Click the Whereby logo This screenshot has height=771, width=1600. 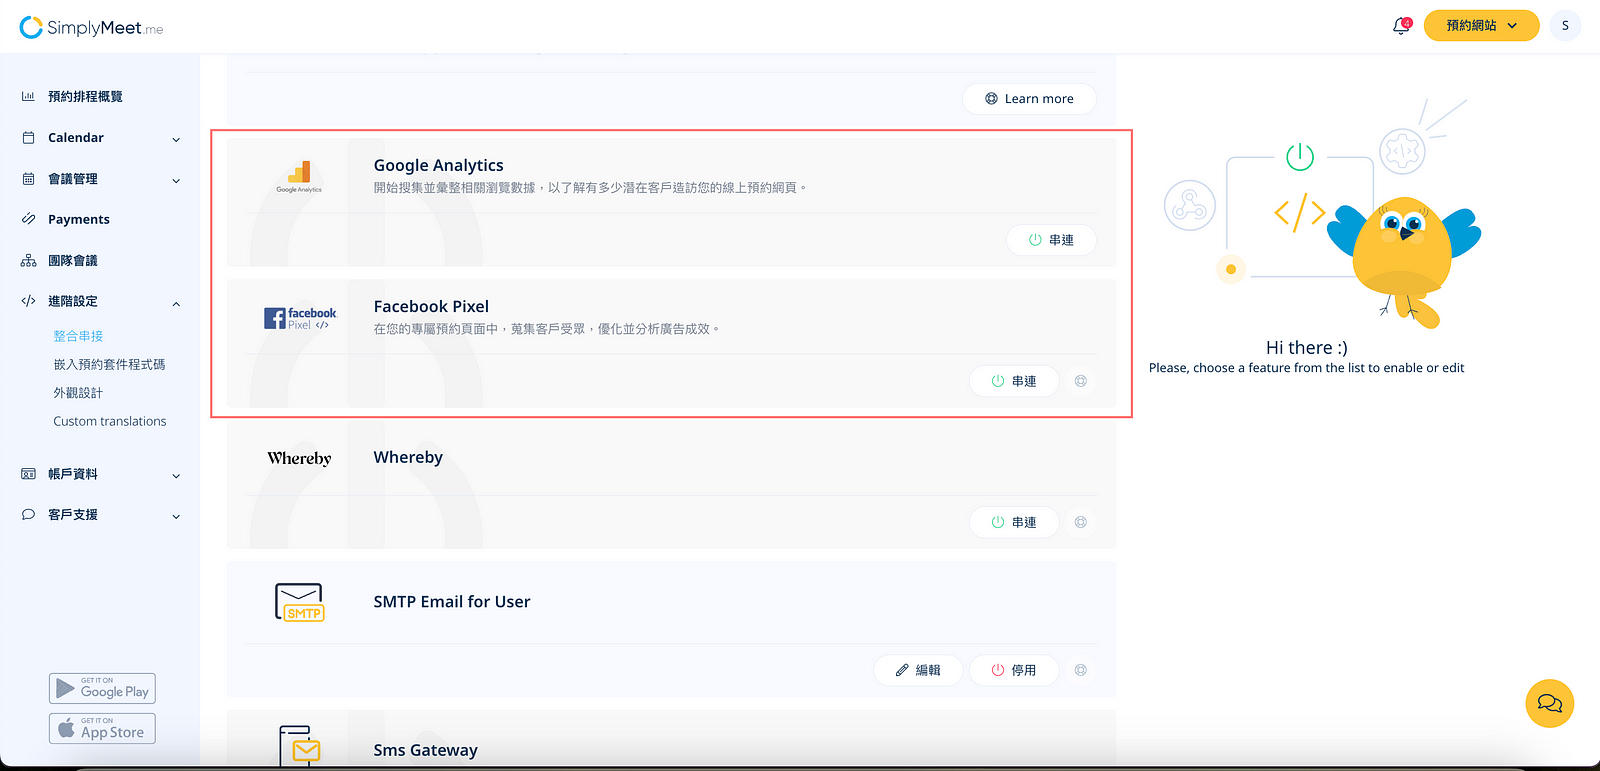coord(299,458)
